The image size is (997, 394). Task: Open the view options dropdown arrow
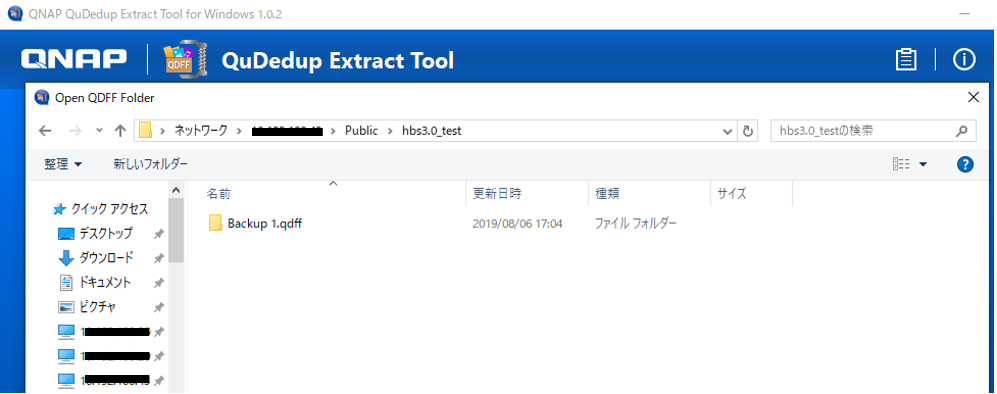click(x=923, y=165)
